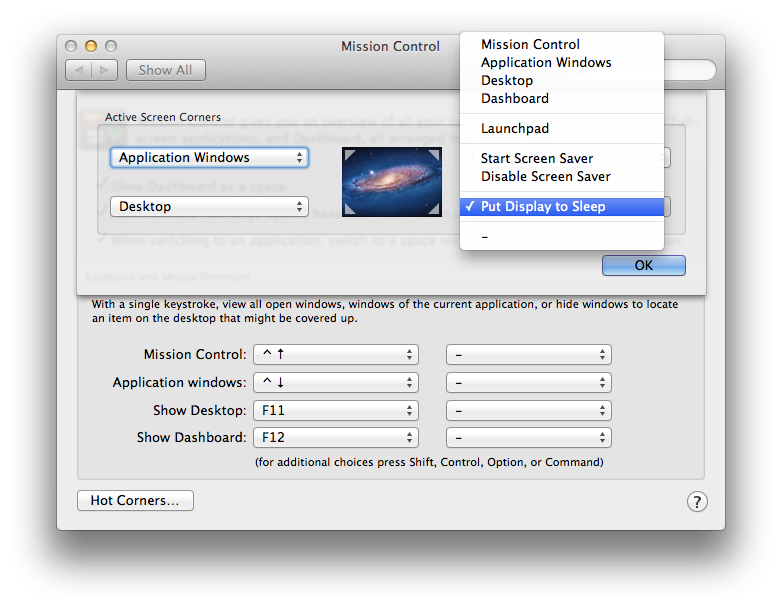Open Show Dashboard mouse shortcut dropdown
Screen dimensions: 782x609
(x=529, y=437)
